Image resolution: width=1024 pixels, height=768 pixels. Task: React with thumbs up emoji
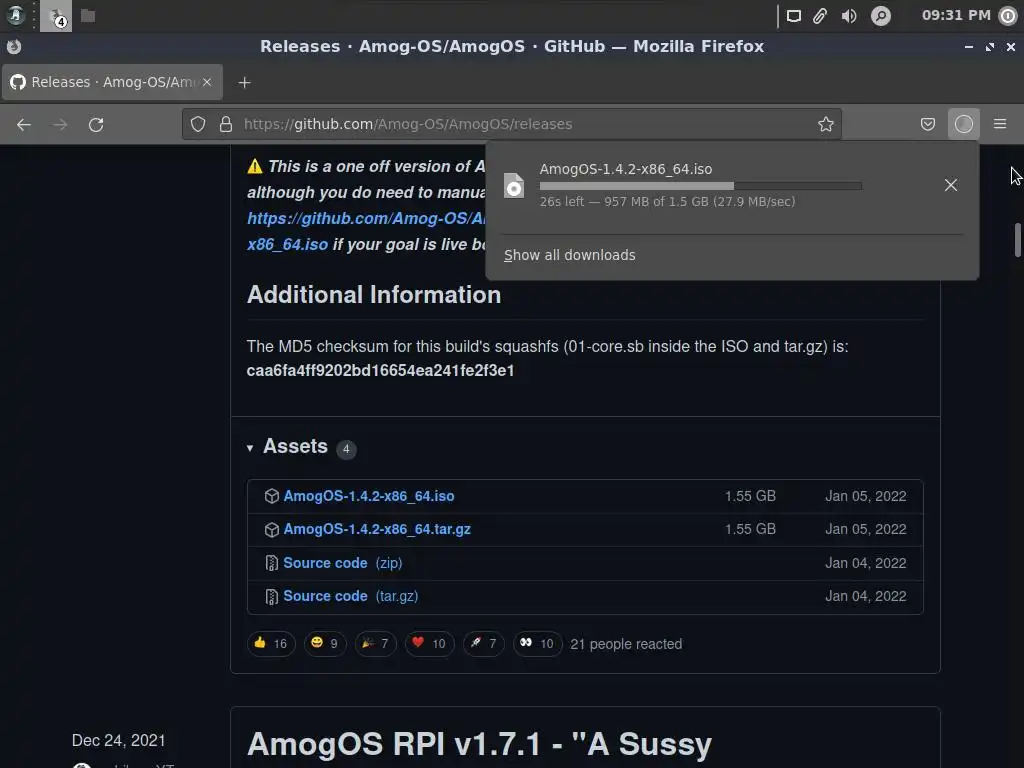271,644
